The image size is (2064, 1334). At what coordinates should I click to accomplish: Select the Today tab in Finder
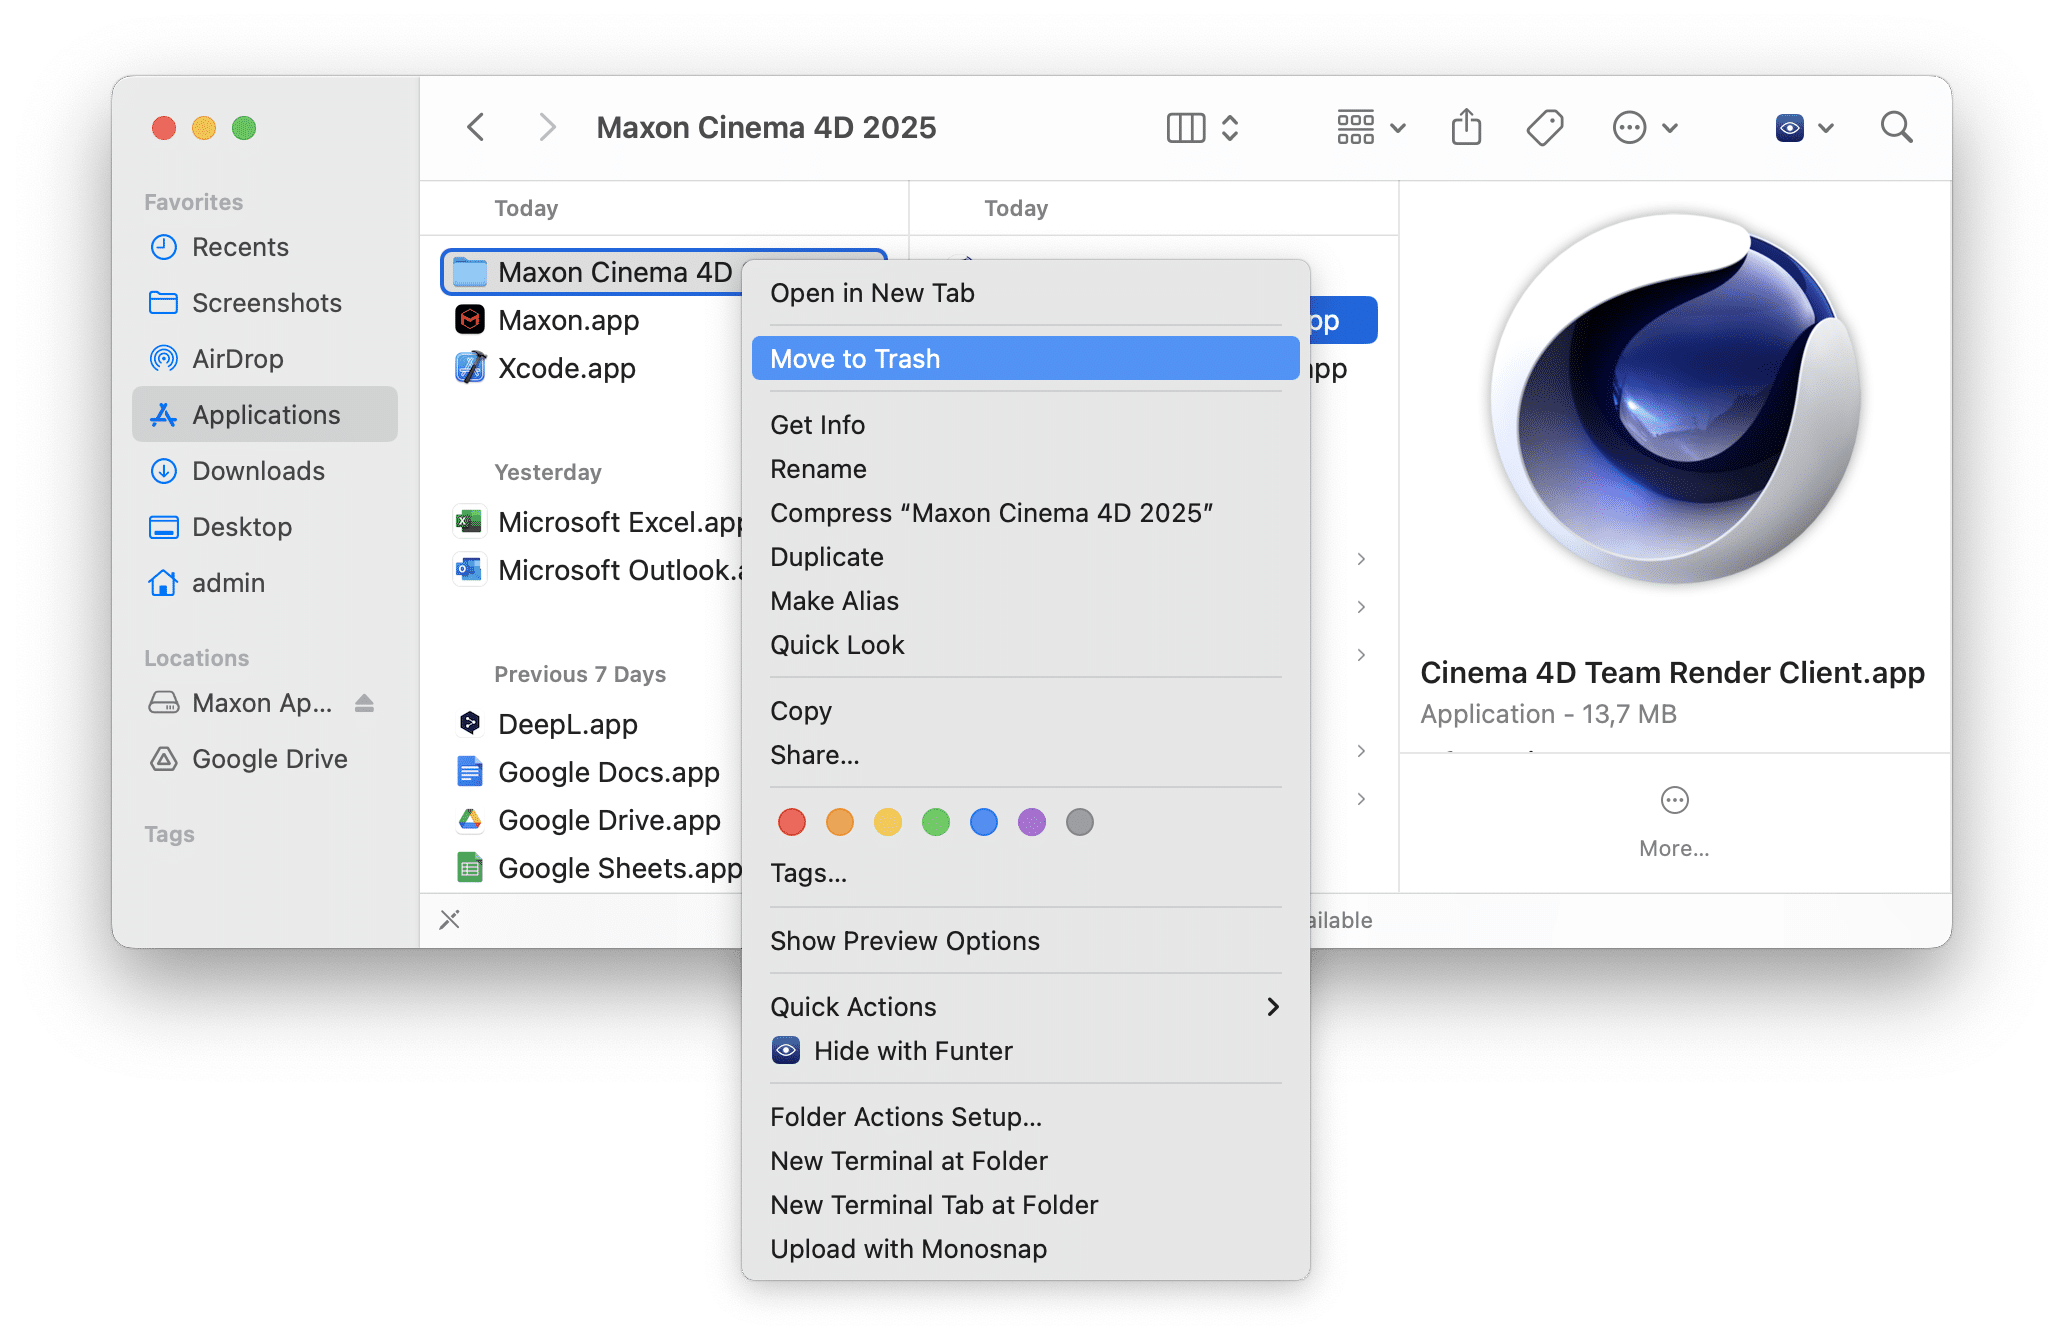coord(527,208)
